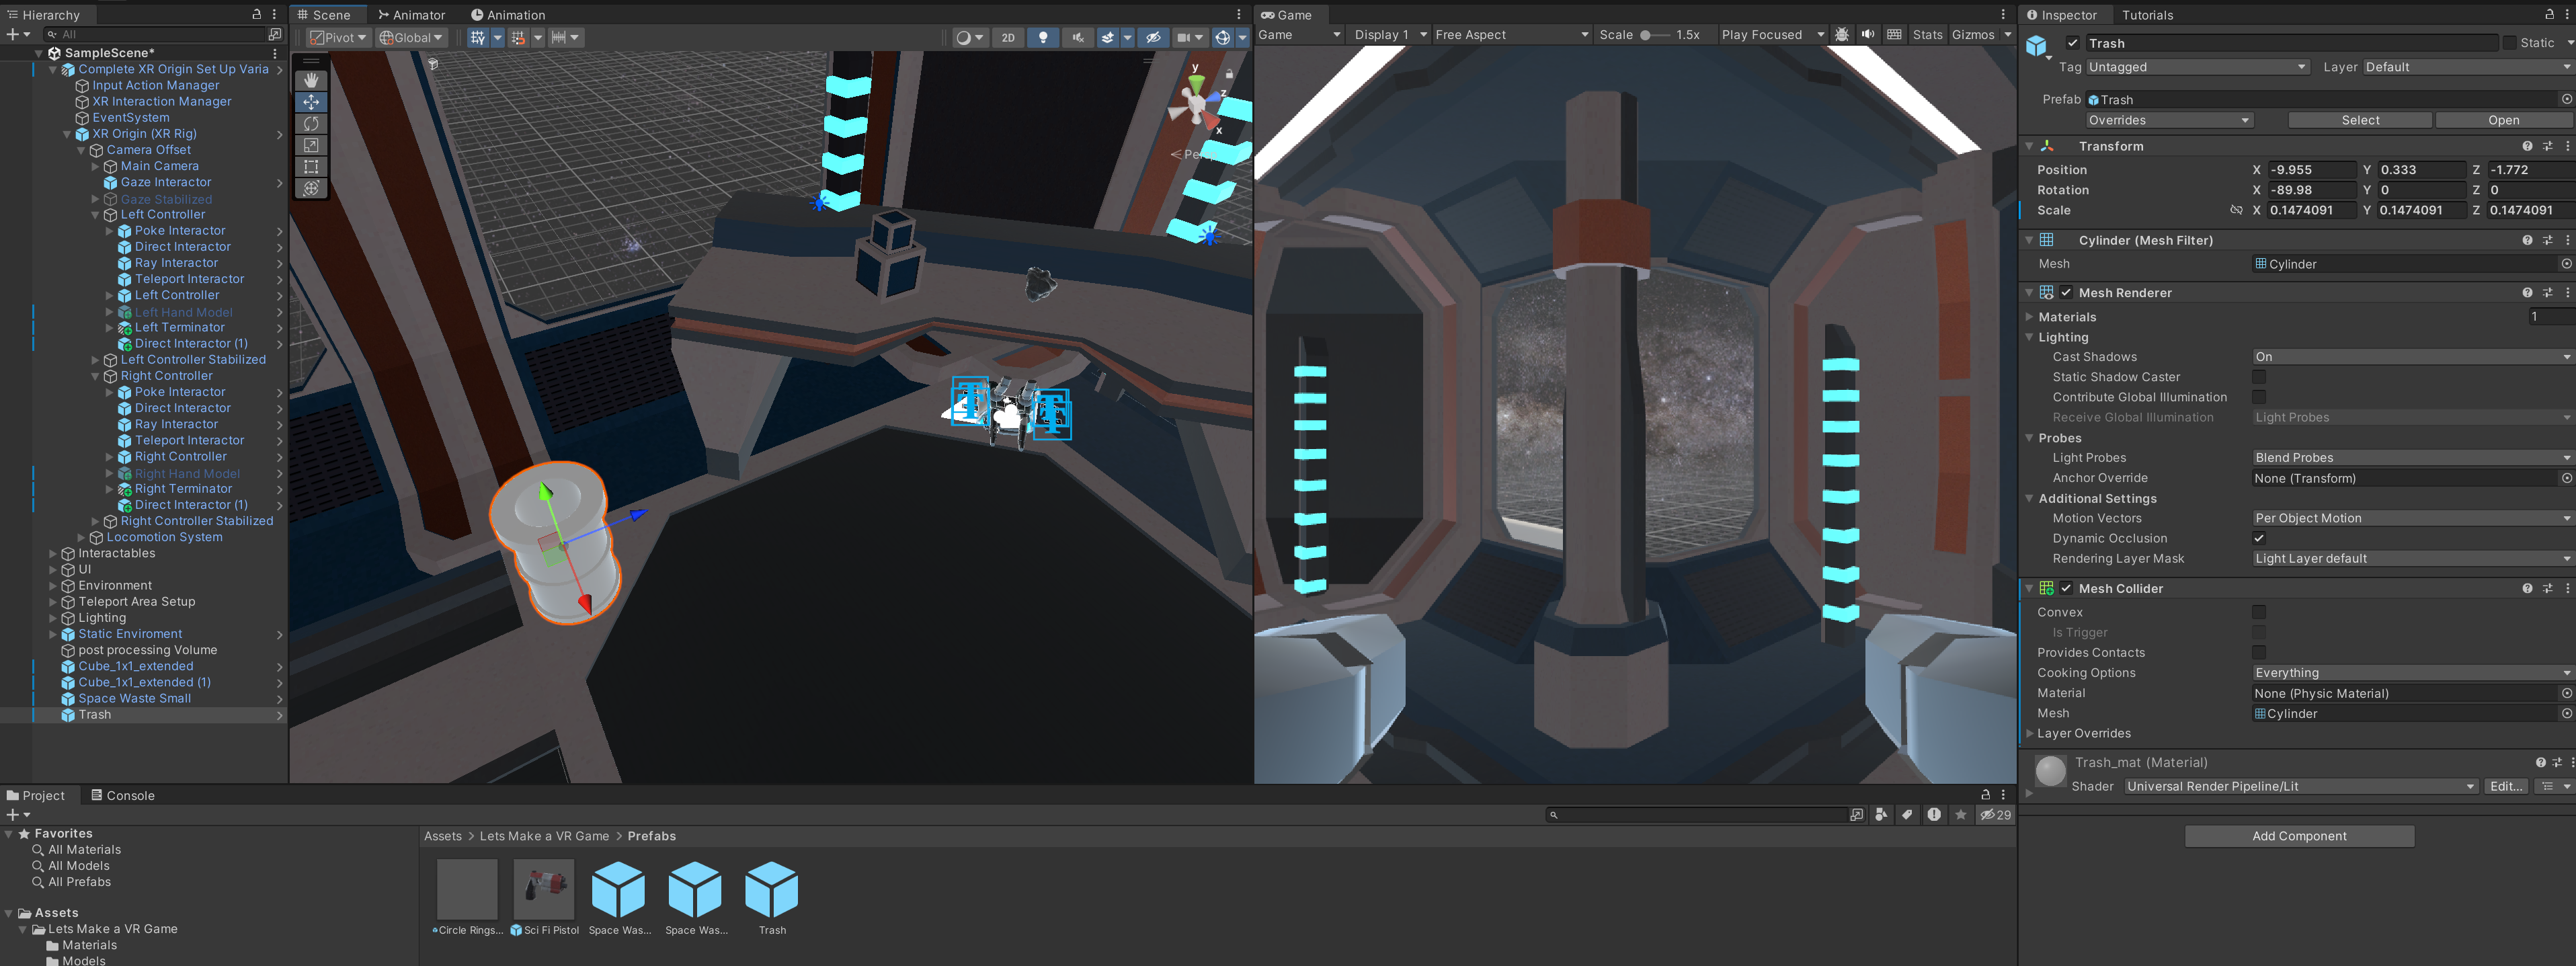Select the Hand view tool
The height and width of the screenshot is (966, 2576).
pyautogui.click(x=311, y=80)
